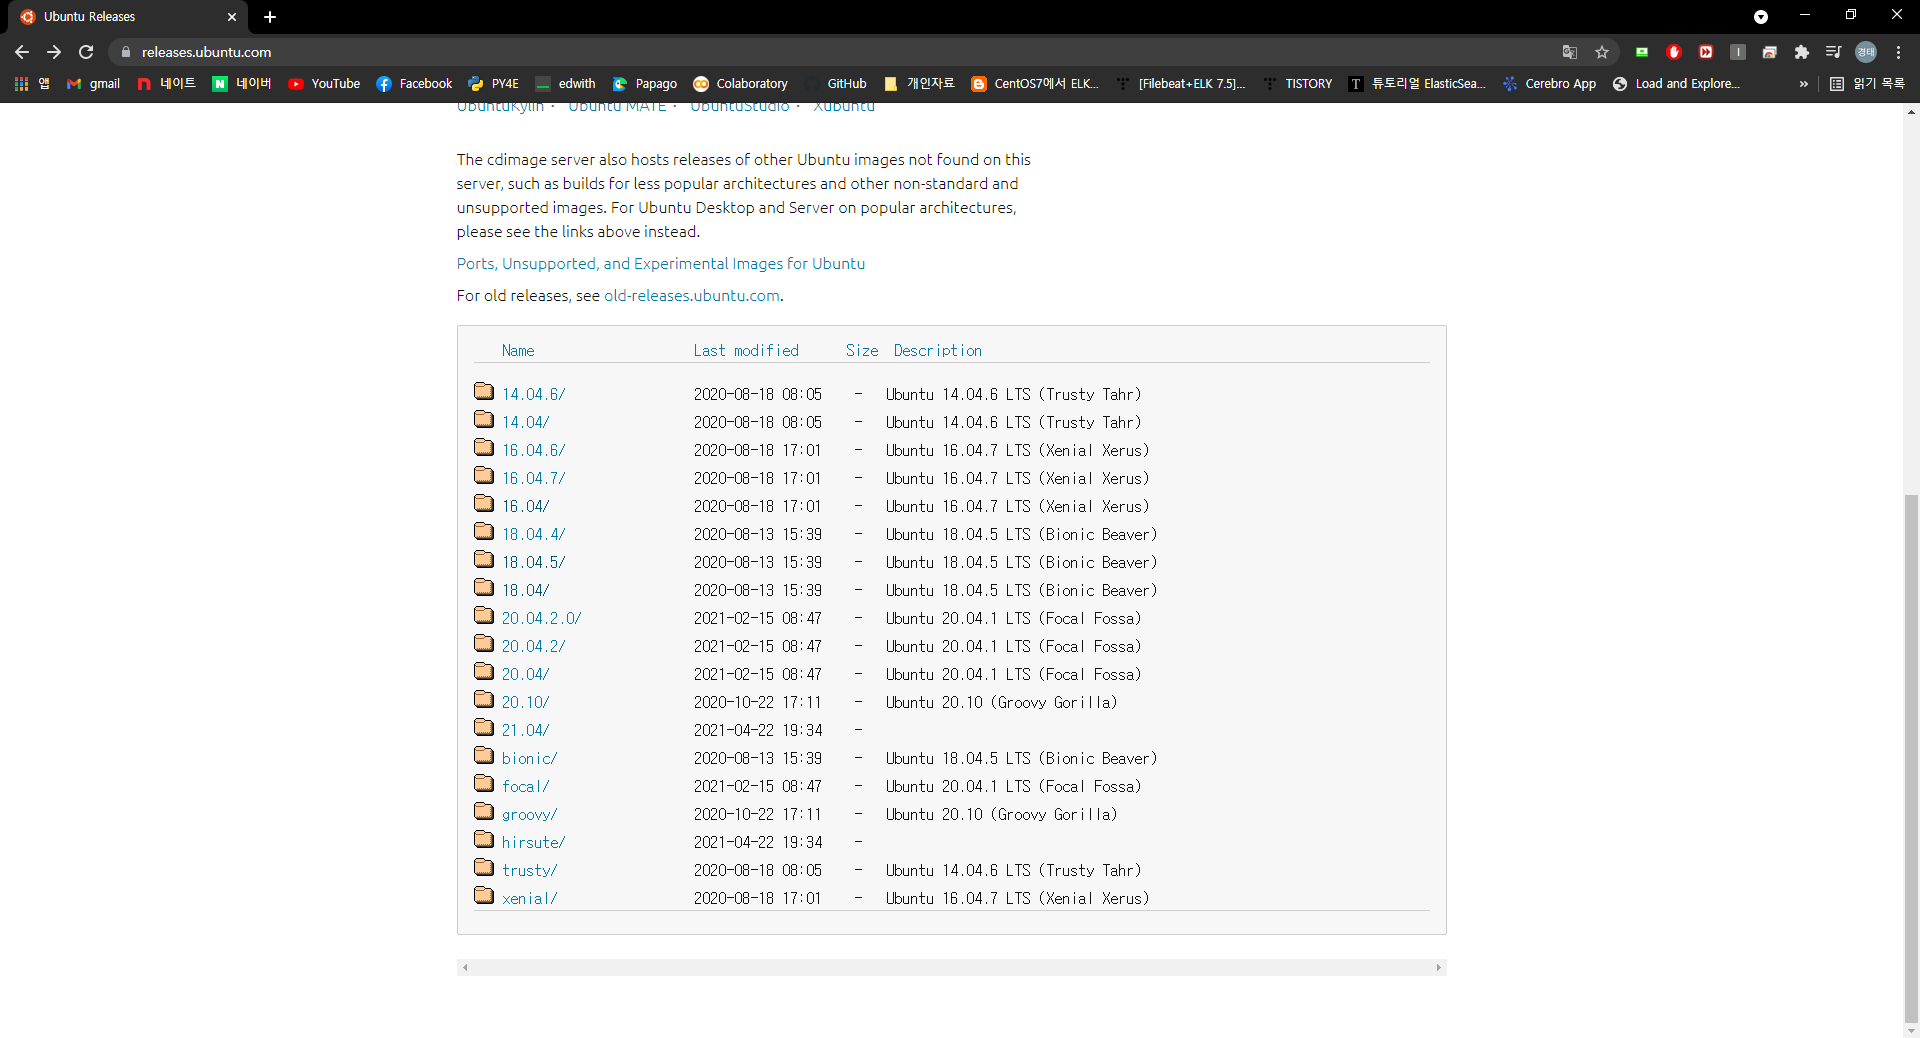Open the media control toolbar icon
The width and height of the screenshot is (1920, 1038).
[x=1834, y=52]
